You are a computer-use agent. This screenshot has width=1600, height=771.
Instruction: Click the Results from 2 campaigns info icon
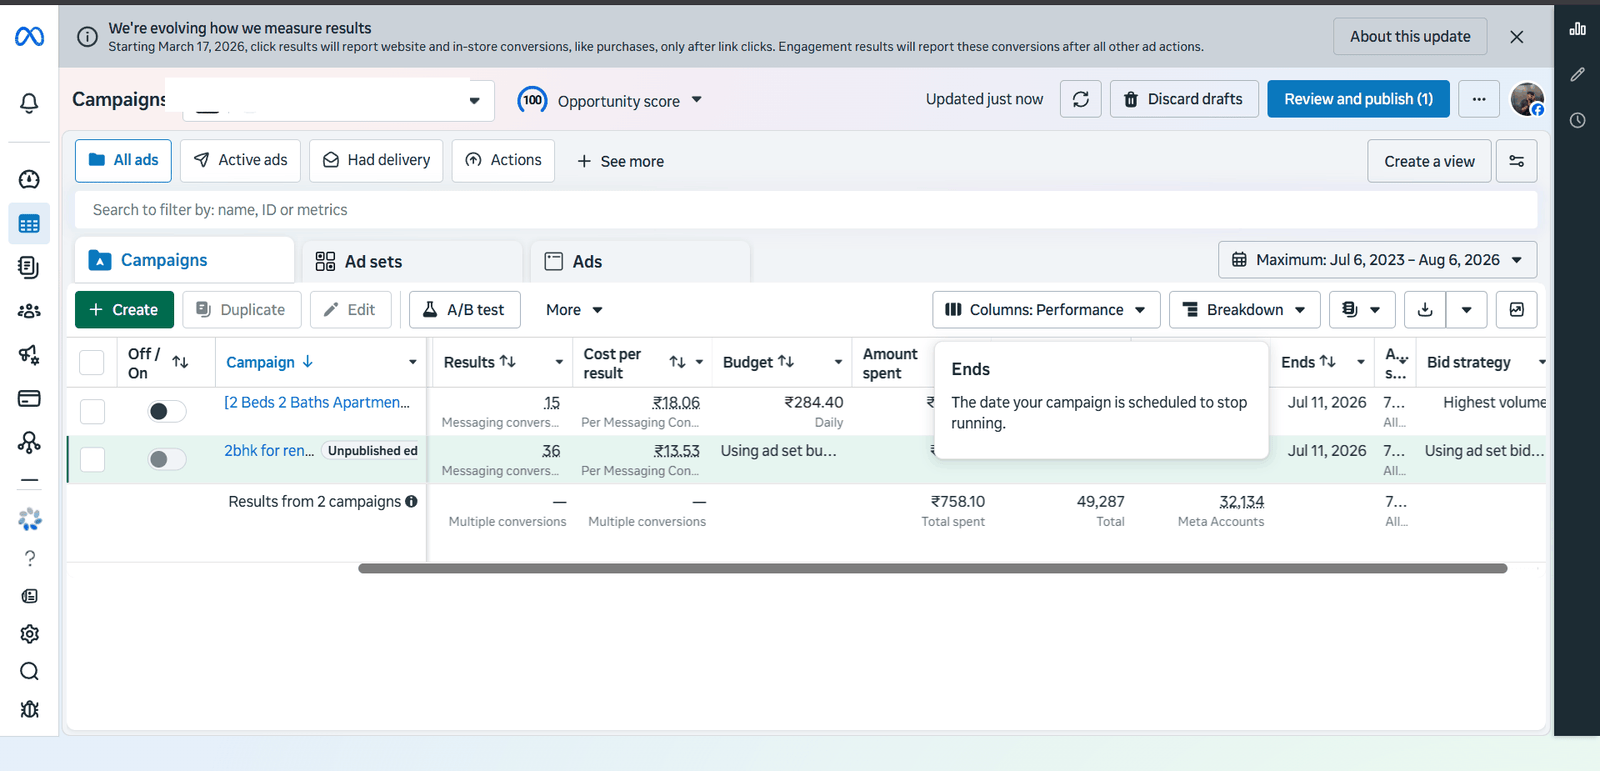(411, 502)
